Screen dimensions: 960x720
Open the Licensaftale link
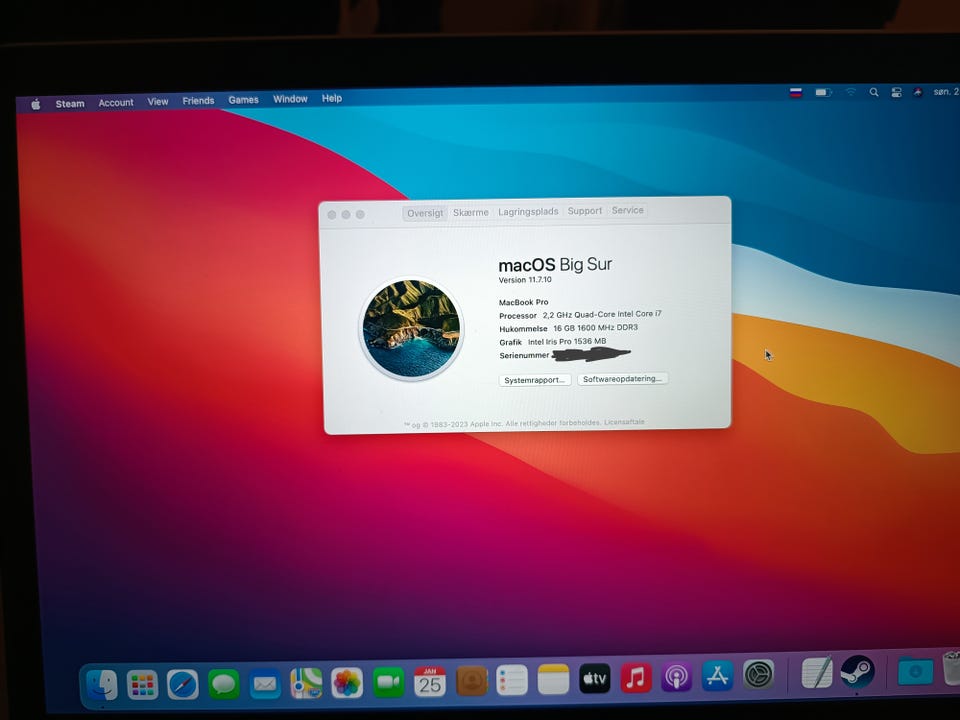click(x=624, y=422)
